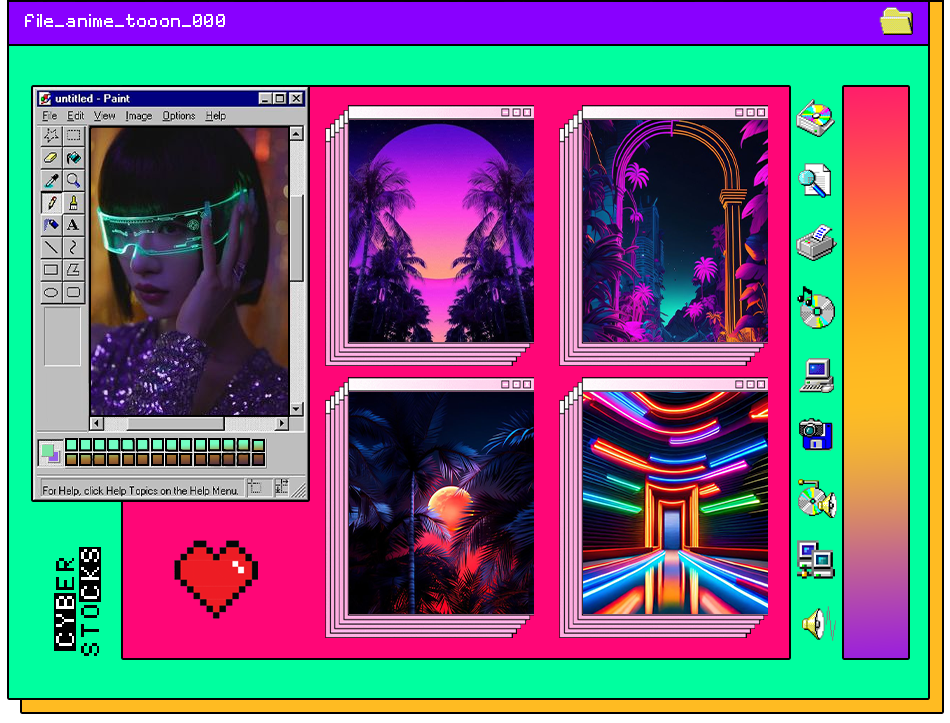Pick the last swatch in top palette row
This screenshot has height=723, width=950.
click(x=258, y=445)
